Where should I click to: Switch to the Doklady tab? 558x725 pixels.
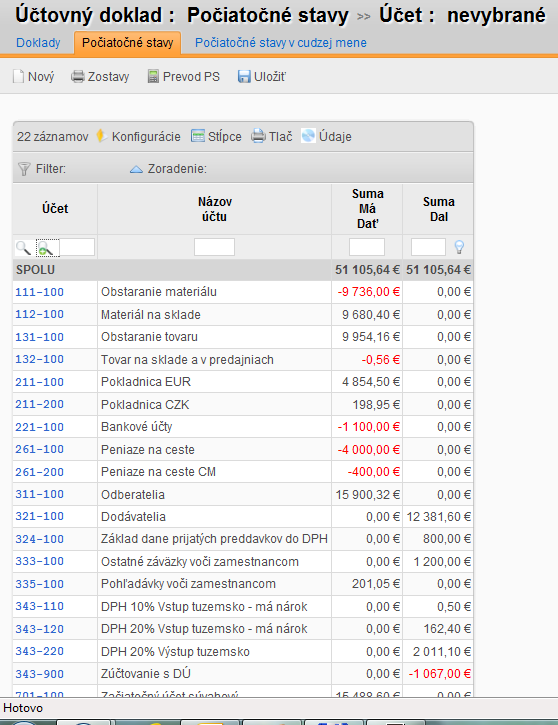tap(38, 43)
